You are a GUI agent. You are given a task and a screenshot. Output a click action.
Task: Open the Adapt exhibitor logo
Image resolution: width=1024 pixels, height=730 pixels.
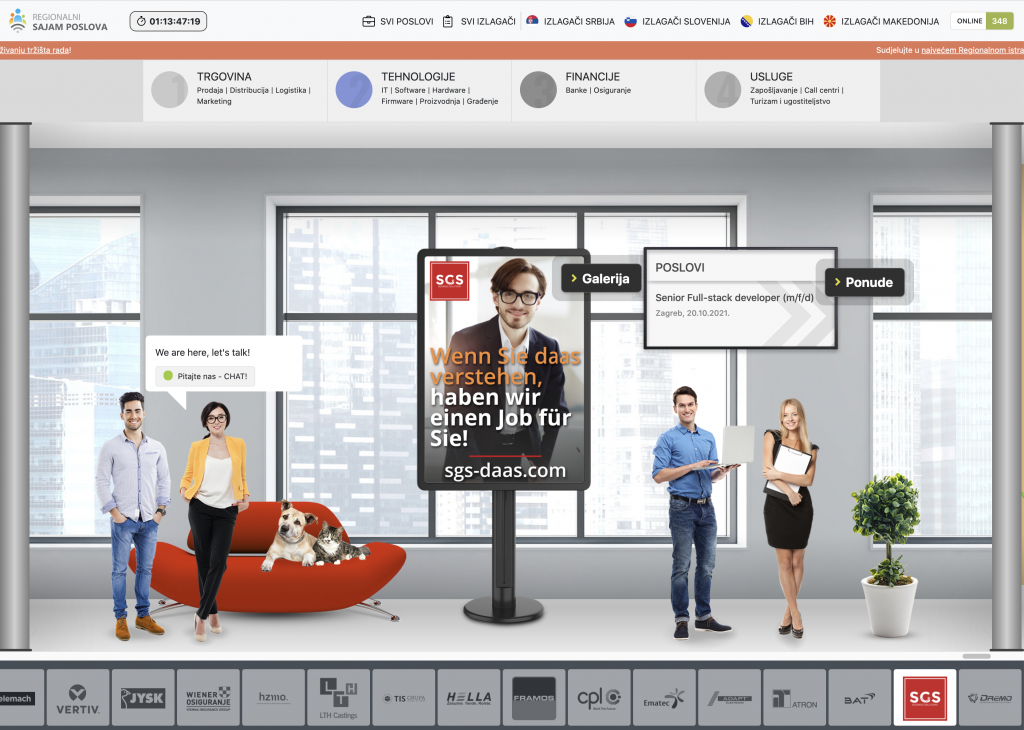[729, 697]
